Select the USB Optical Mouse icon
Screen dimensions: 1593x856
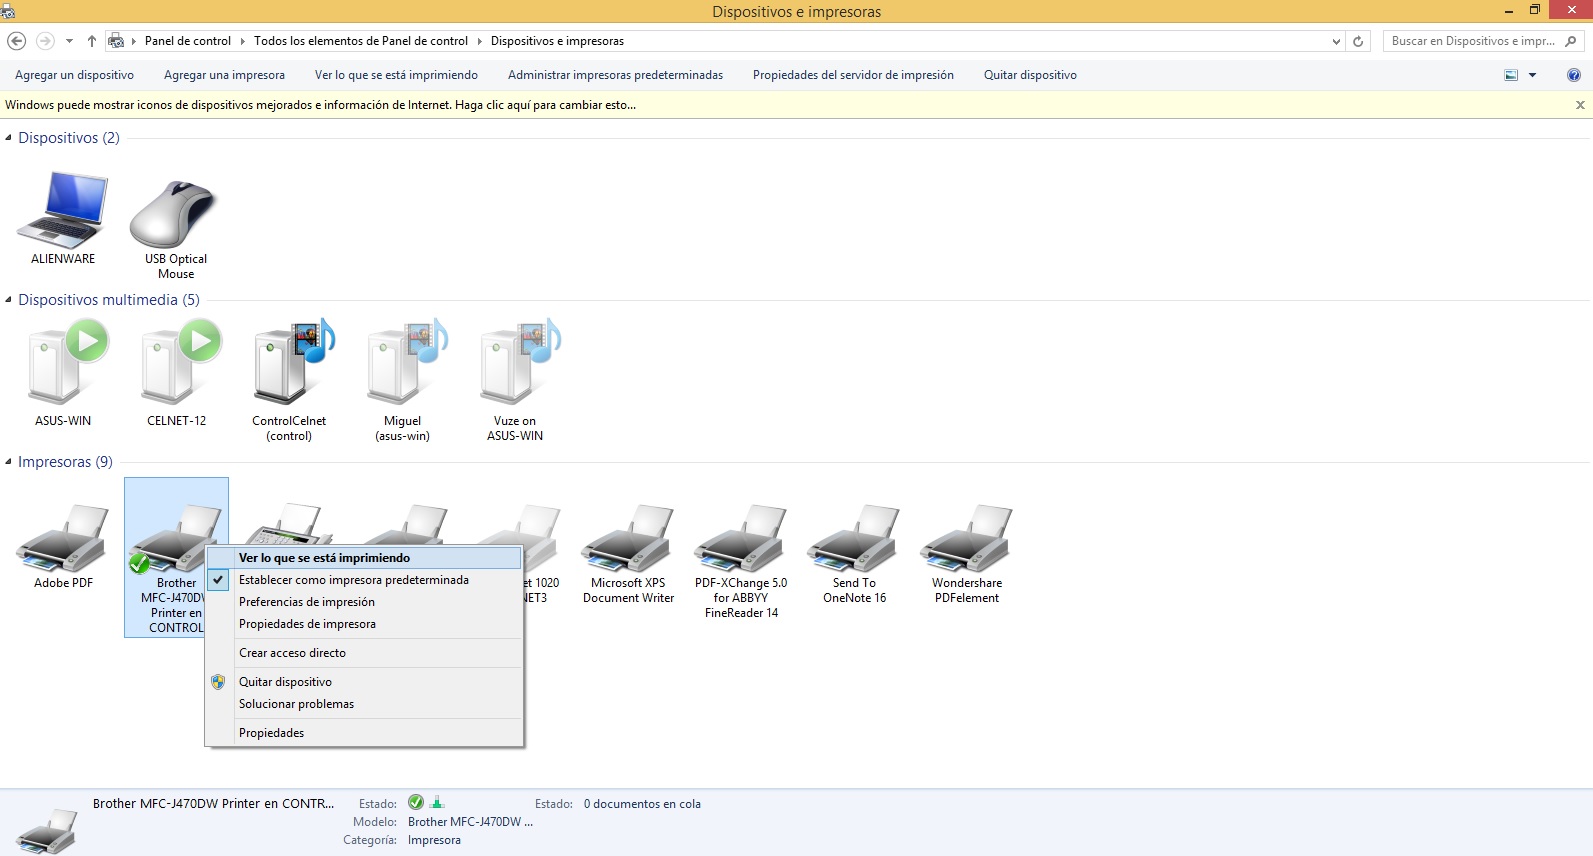[175, 215]
